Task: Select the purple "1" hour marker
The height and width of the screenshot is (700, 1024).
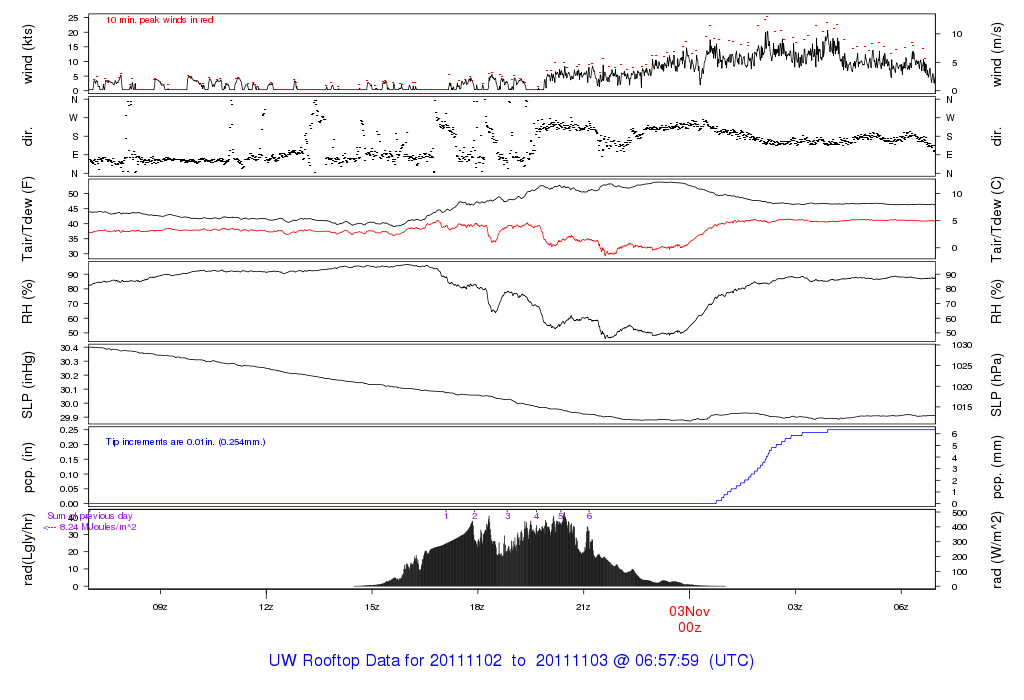Action: (446, 516)
